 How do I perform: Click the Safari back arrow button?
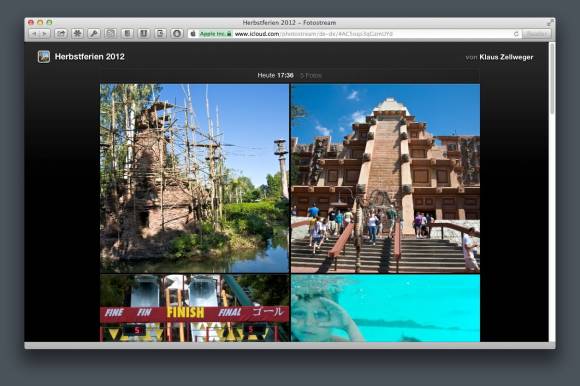pos(34,34)
